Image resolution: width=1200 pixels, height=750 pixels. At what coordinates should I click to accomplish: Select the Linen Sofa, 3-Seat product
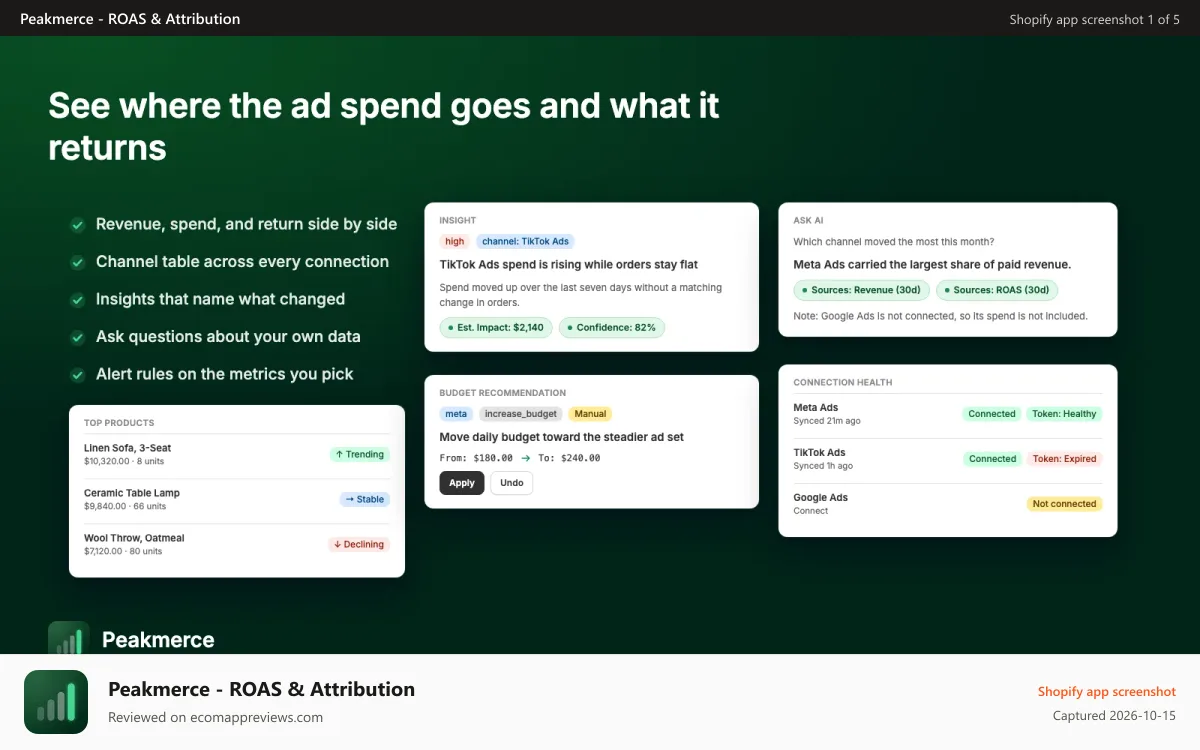tap(128, 448)
